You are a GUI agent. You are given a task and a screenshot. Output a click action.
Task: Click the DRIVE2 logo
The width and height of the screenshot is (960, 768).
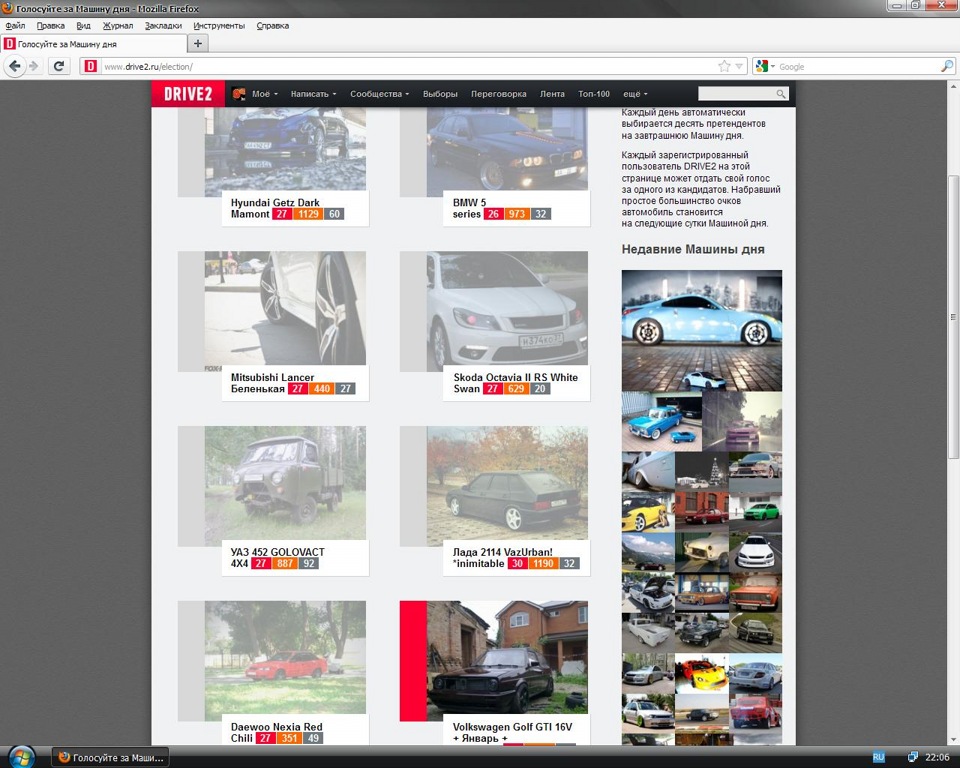click(x=188, y=94)
